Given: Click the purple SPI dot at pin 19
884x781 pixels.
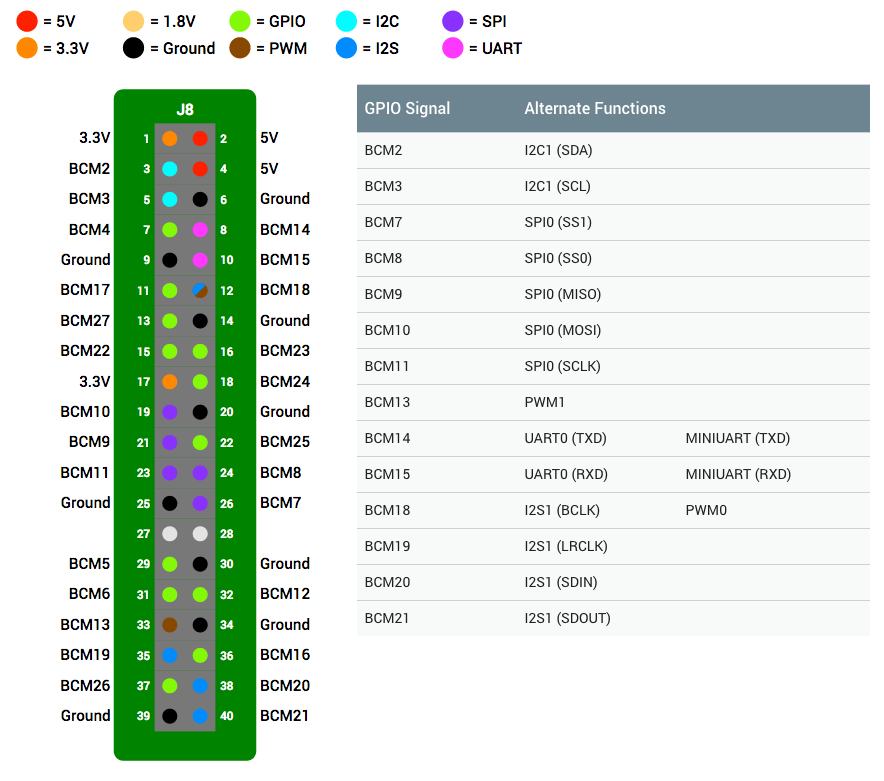Looking at the screenshot, I should click(x=170, y=412).
